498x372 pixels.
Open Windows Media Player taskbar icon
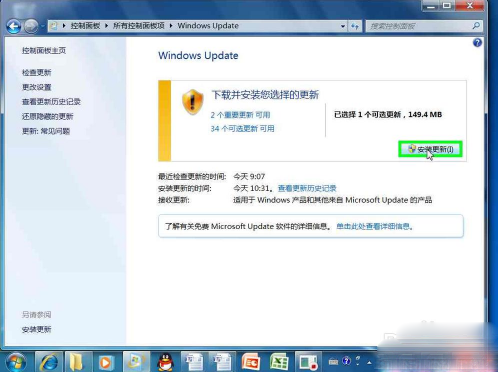coord(106,362)
